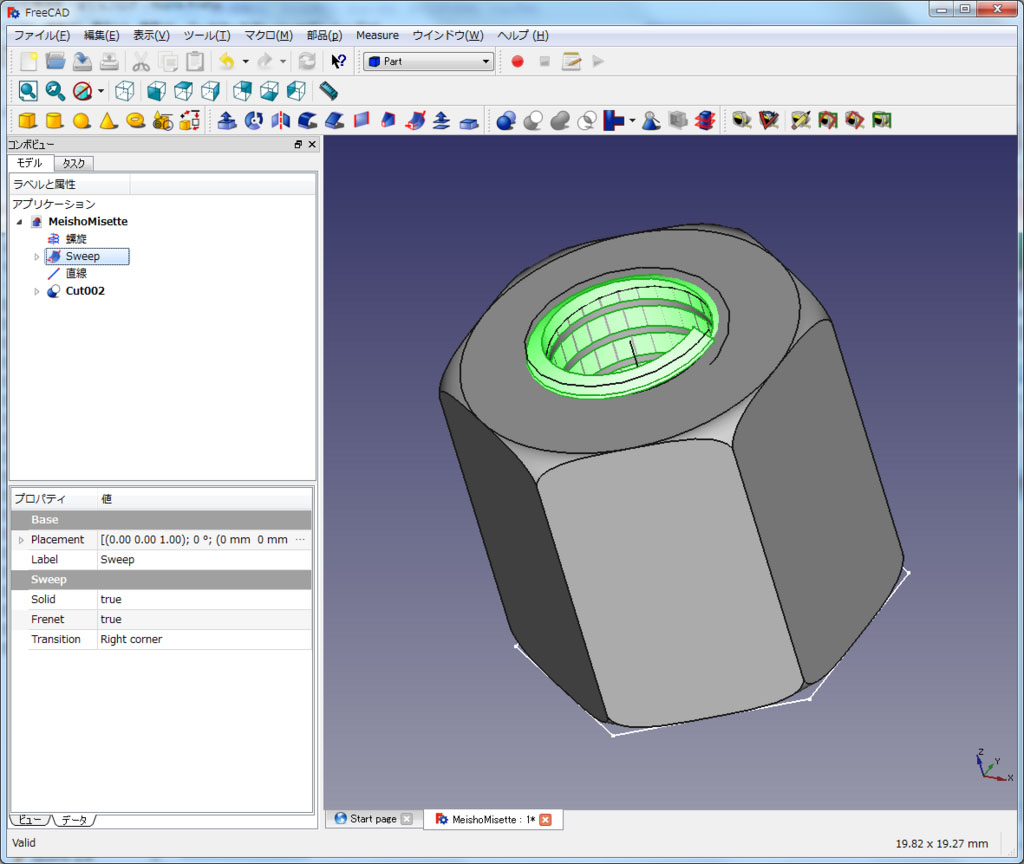The image size is (1024, 864).
Task: Click the Sweep tool icon in toolbar
Action: tap(415, 120)
